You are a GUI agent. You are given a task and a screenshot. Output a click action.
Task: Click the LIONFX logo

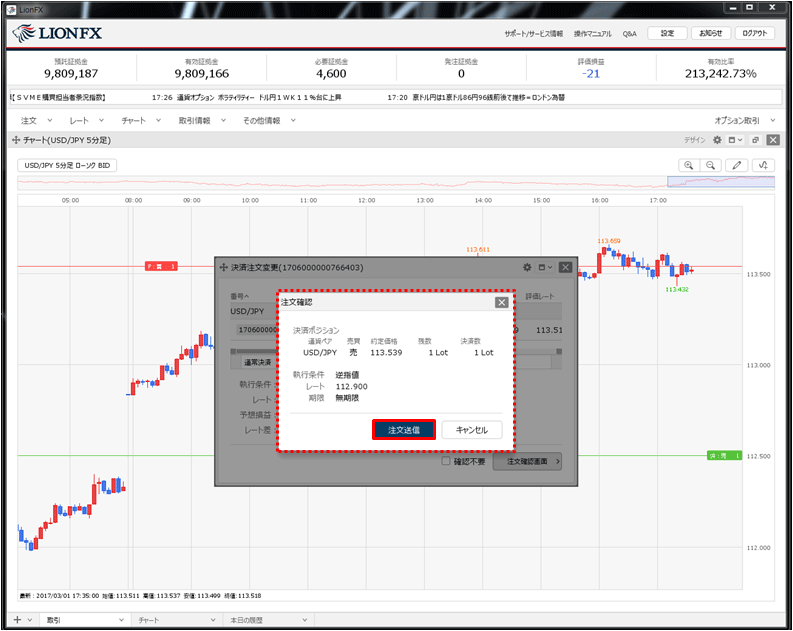[x=57, y=33]
